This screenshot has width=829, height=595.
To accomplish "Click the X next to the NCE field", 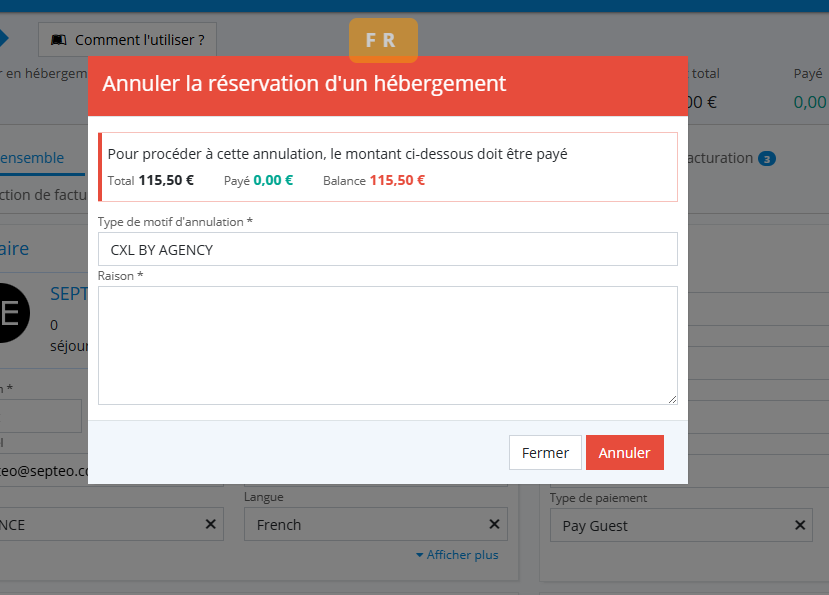I will [211, 524].
